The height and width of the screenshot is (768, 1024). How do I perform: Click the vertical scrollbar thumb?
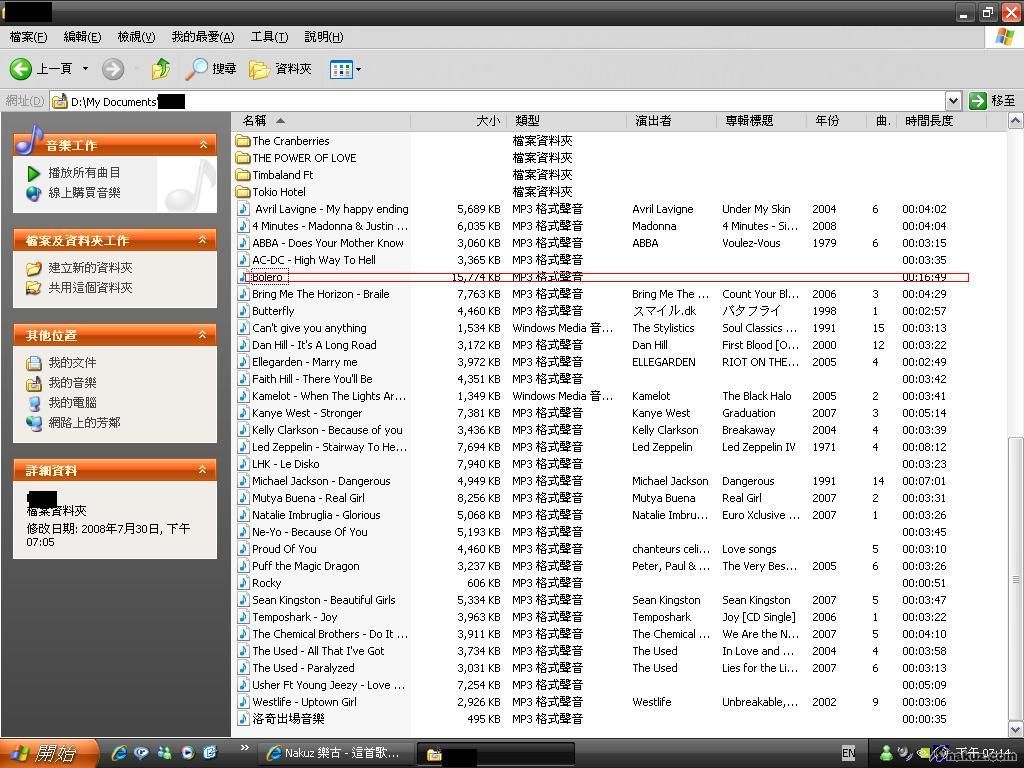[x=1016, y=578]
